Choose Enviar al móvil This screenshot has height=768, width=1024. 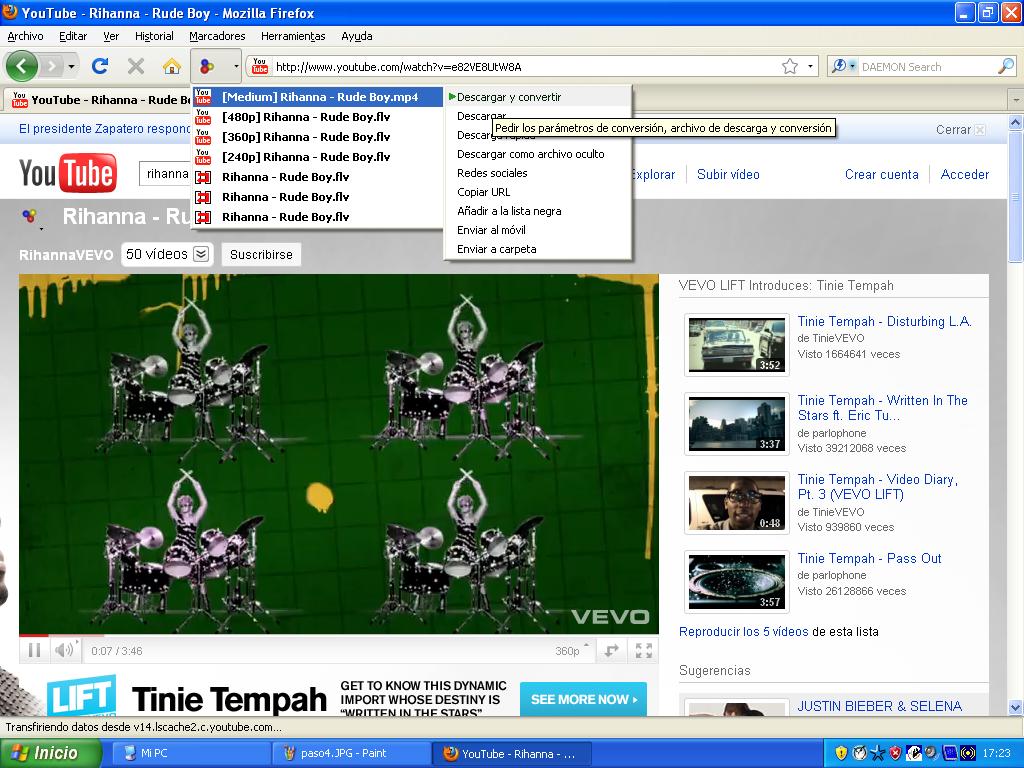(x=538, y=230)
